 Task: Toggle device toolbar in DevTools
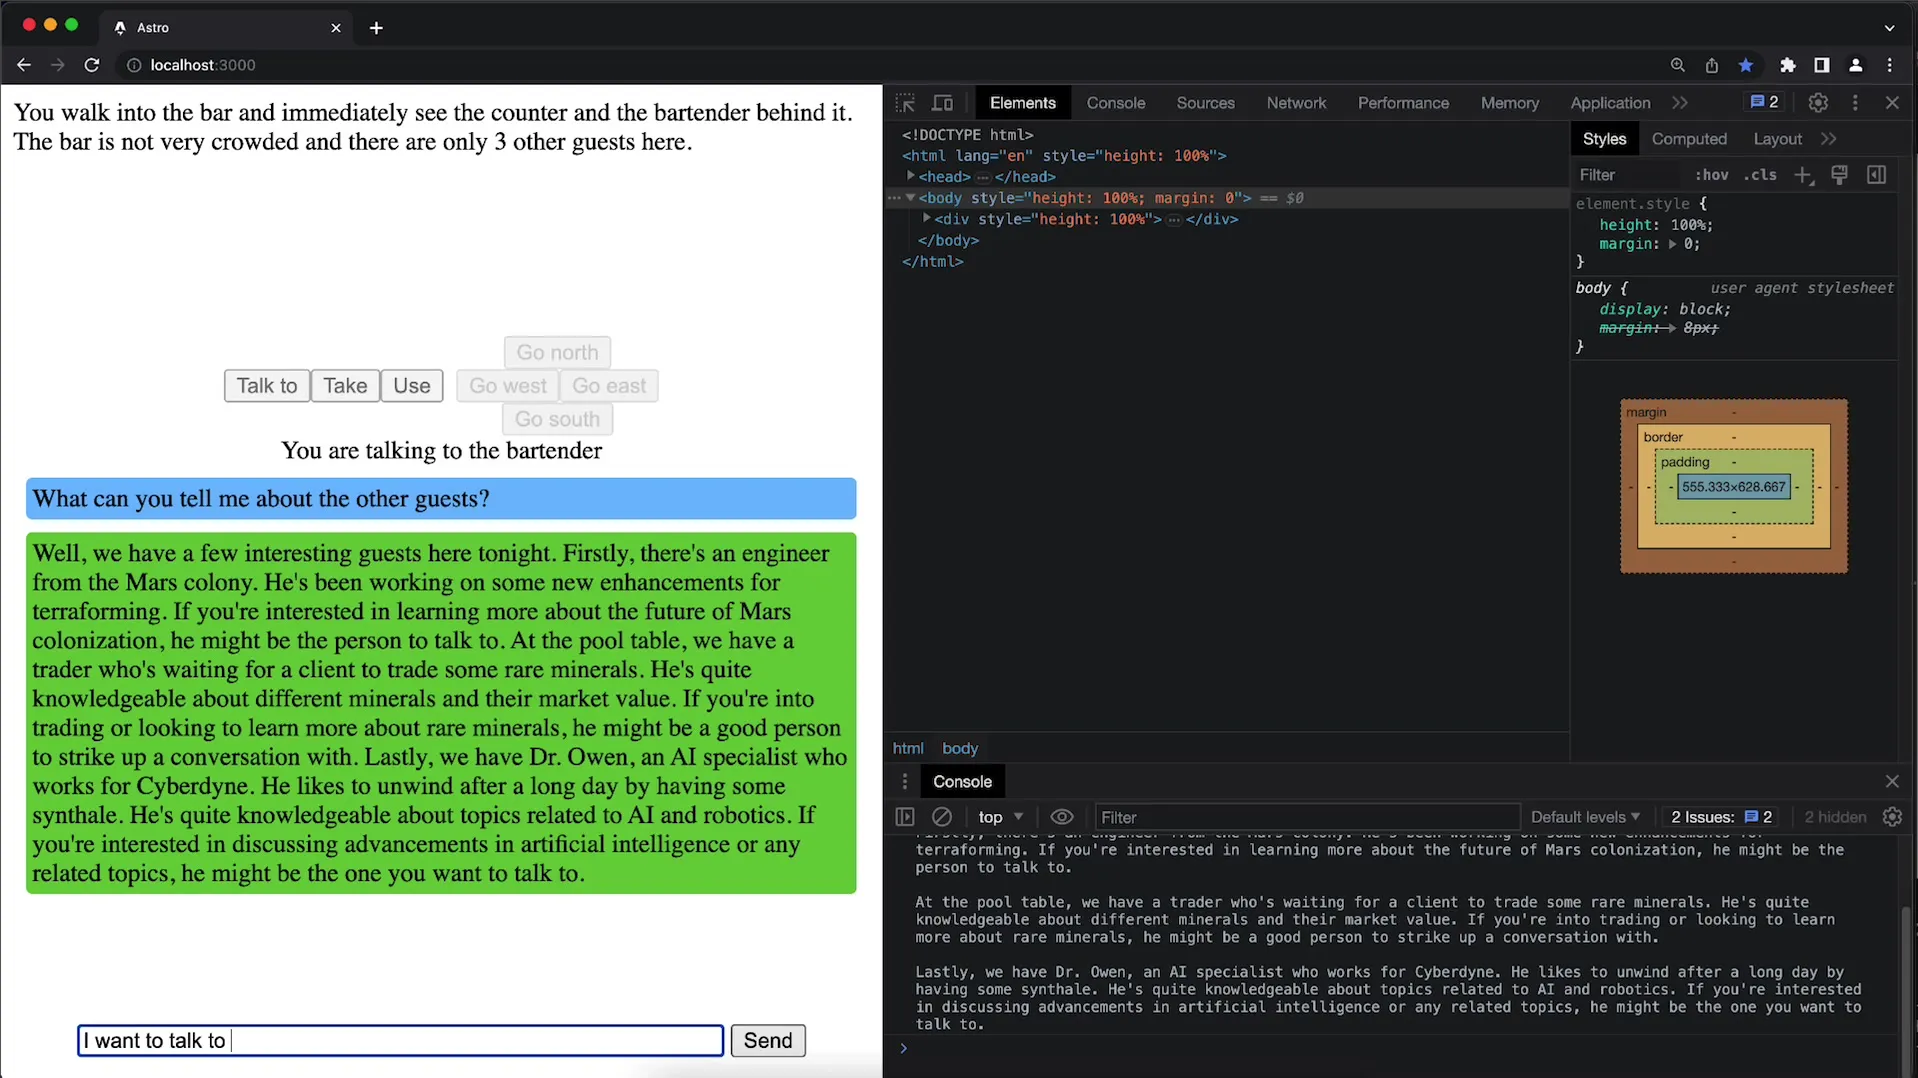click(943, 103)
